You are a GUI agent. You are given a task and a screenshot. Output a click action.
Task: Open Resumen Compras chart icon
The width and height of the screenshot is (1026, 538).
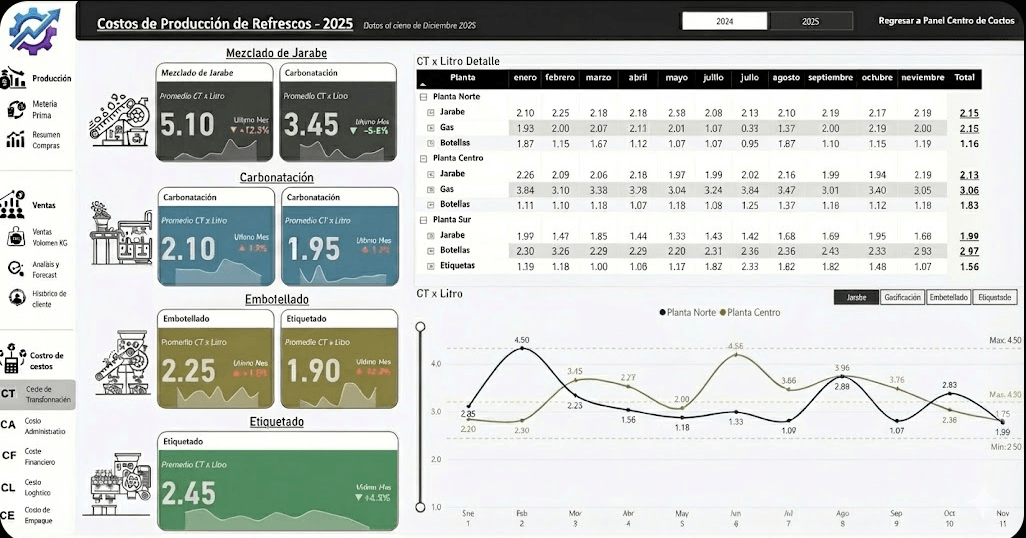pos(16,139)
